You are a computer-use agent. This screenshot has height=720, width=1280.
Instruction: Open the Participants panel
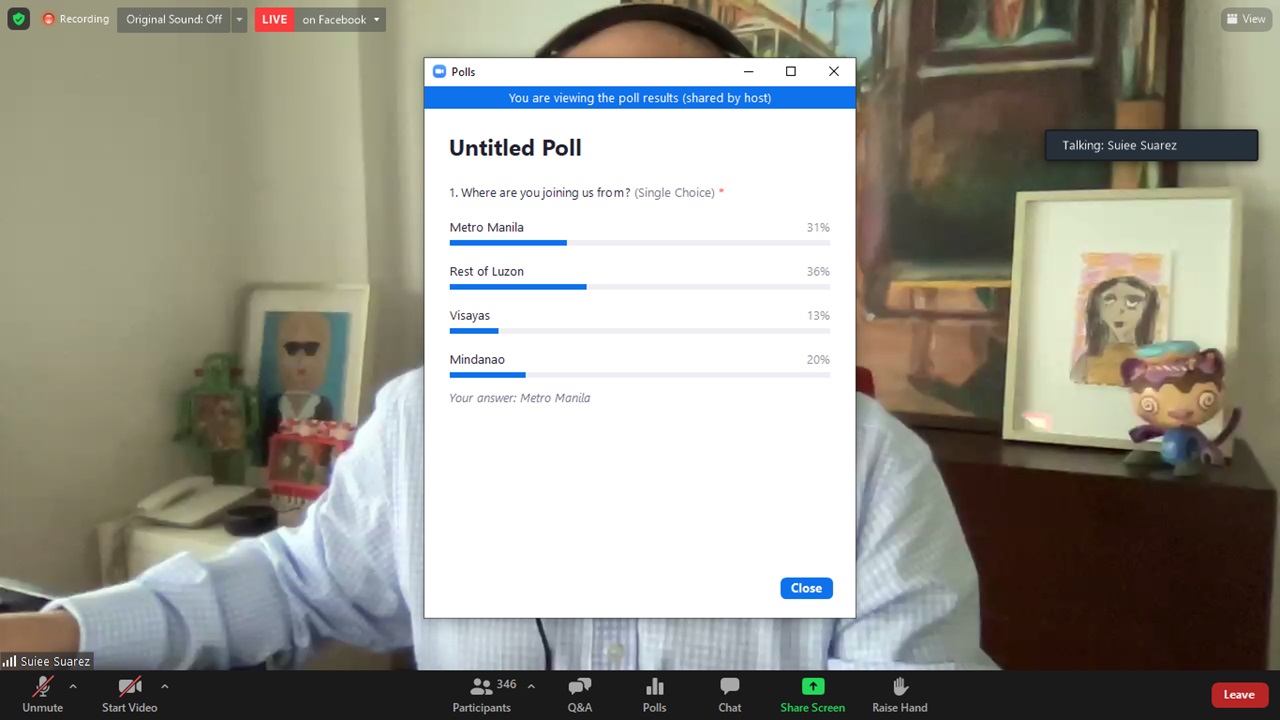[481, 694]
